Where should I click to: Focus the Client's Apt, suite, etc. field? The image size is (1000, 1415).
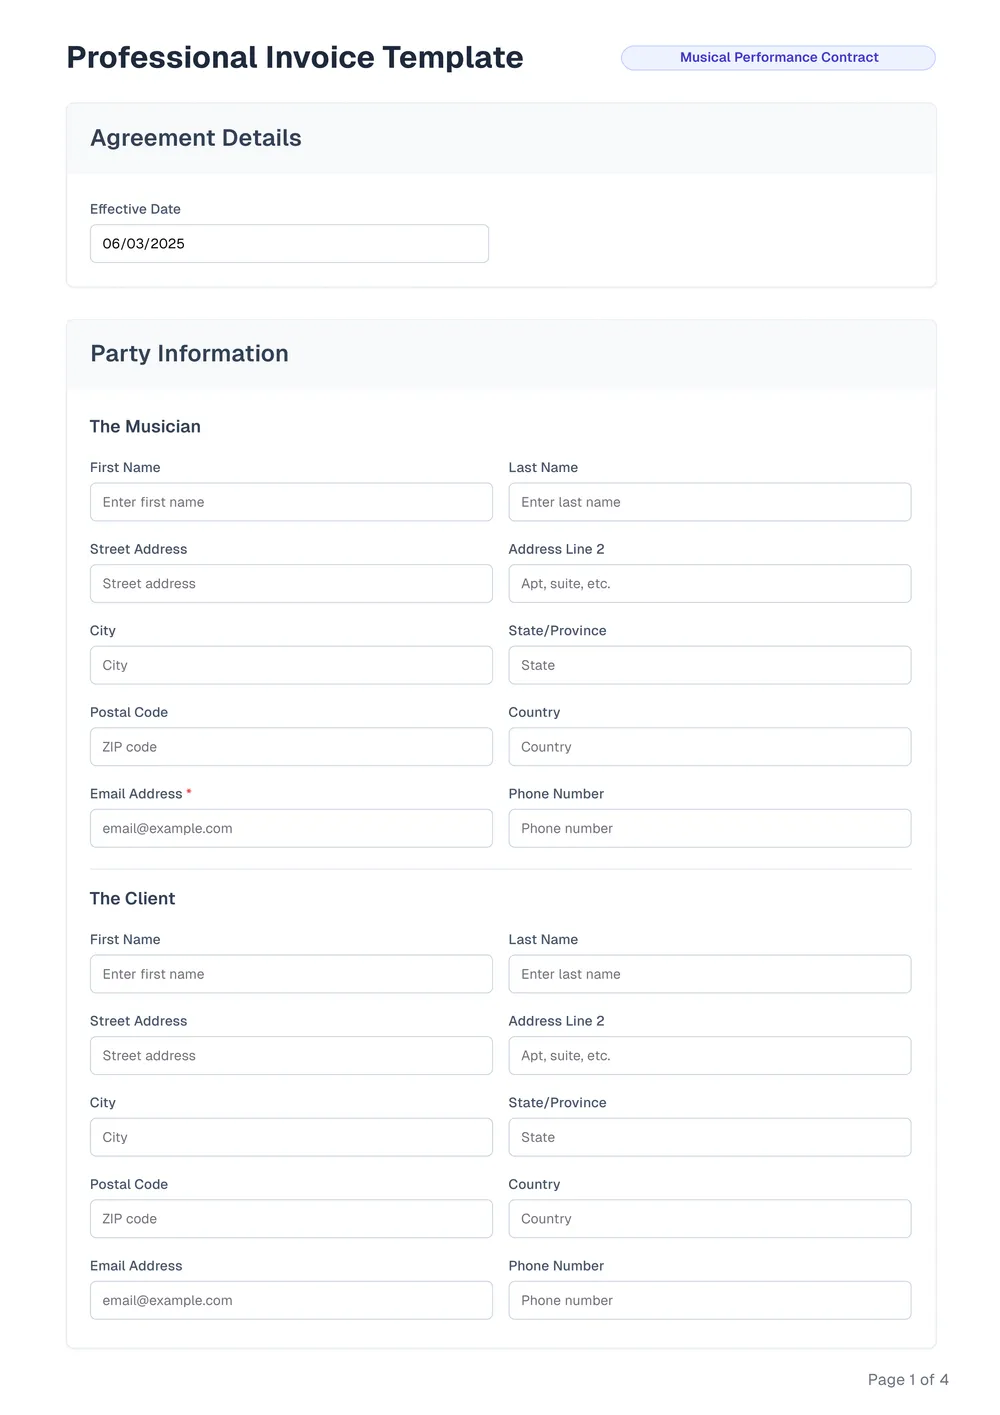(x=709, y=1055)
